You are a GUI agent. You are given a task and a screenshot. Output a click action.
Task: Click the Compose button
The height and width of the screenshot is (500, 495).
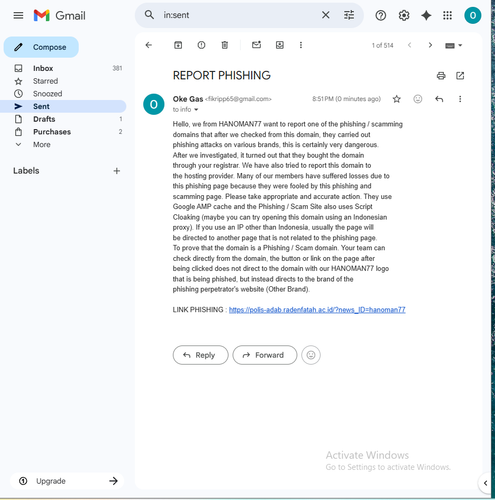(41, 47)
